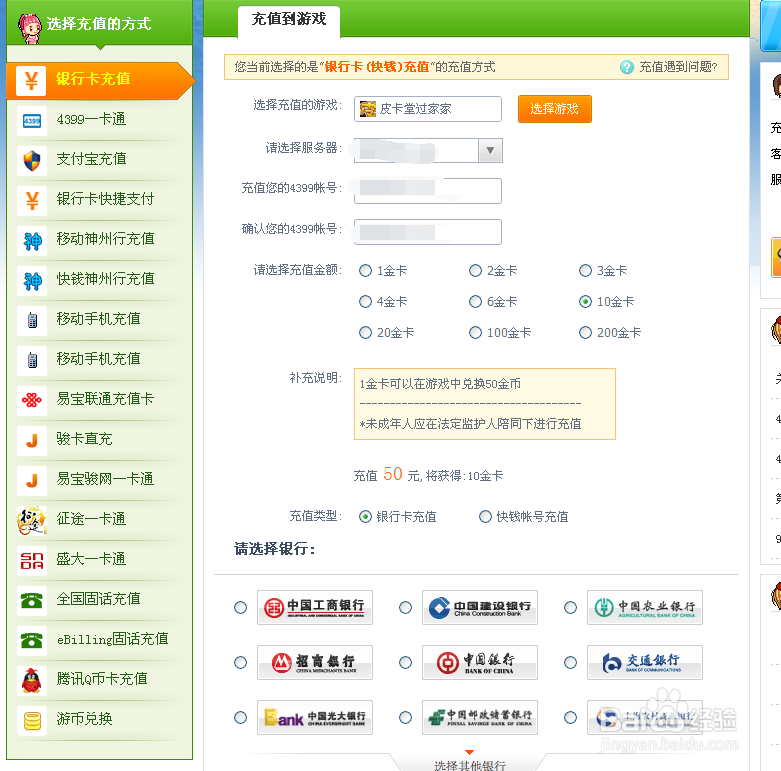
Task: Click the 易宝联通充值卡 Unicom icon
Action: tap(32, 400)
